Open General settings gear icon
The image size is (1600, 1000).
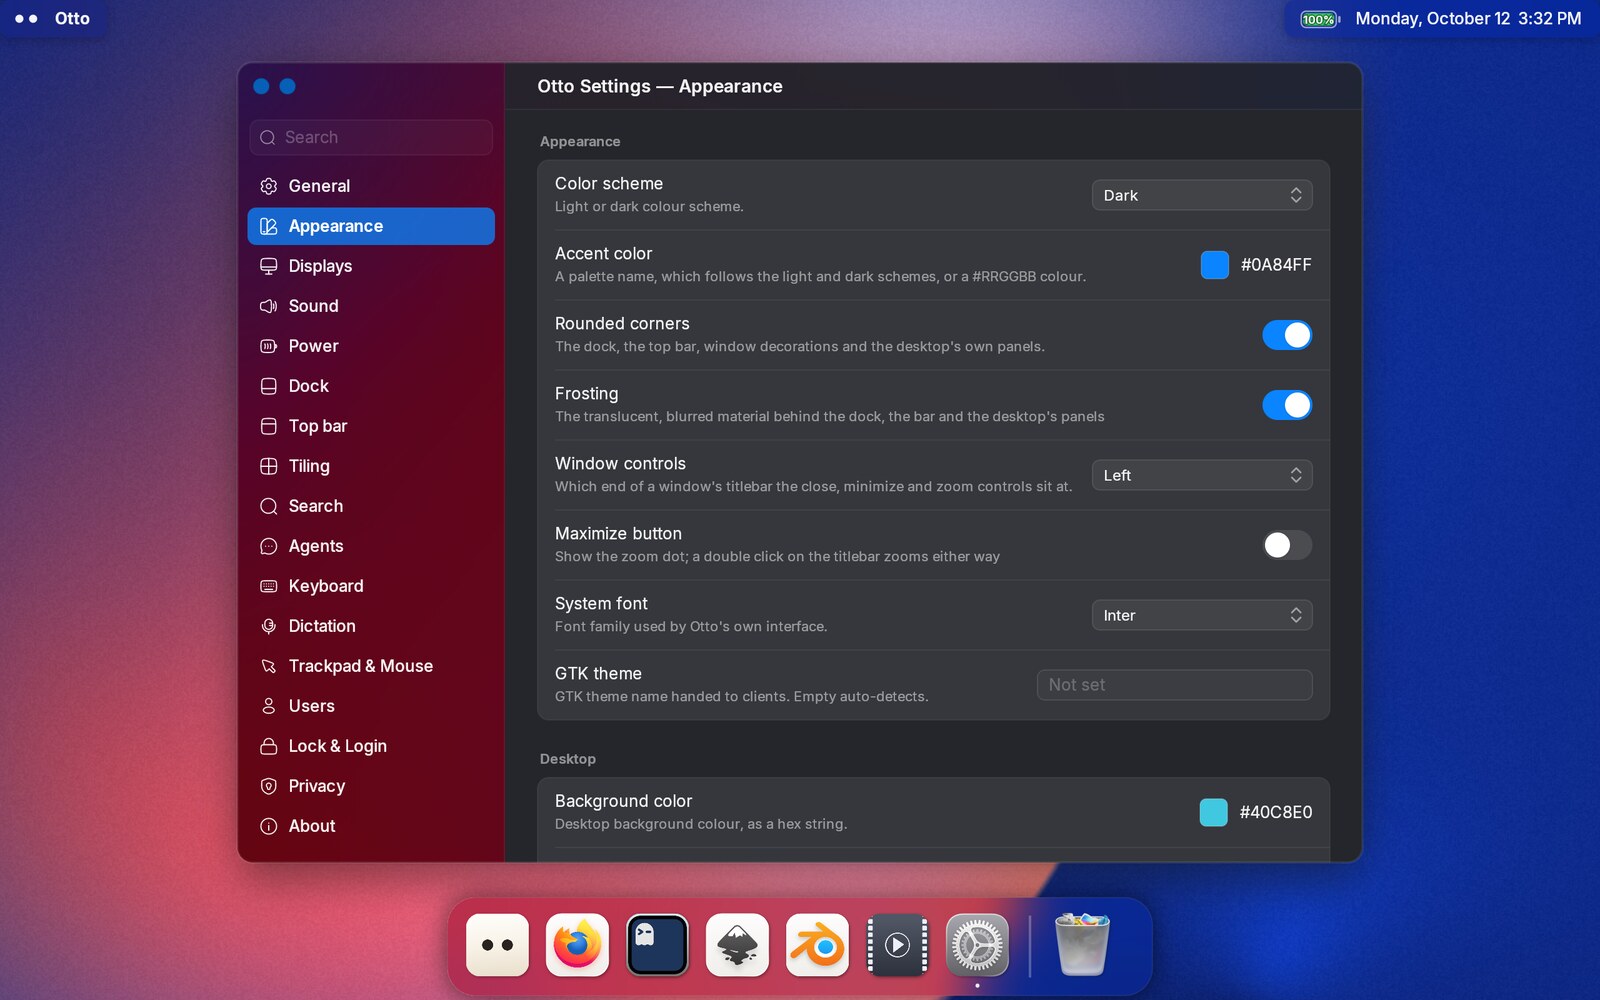(268, 186)
